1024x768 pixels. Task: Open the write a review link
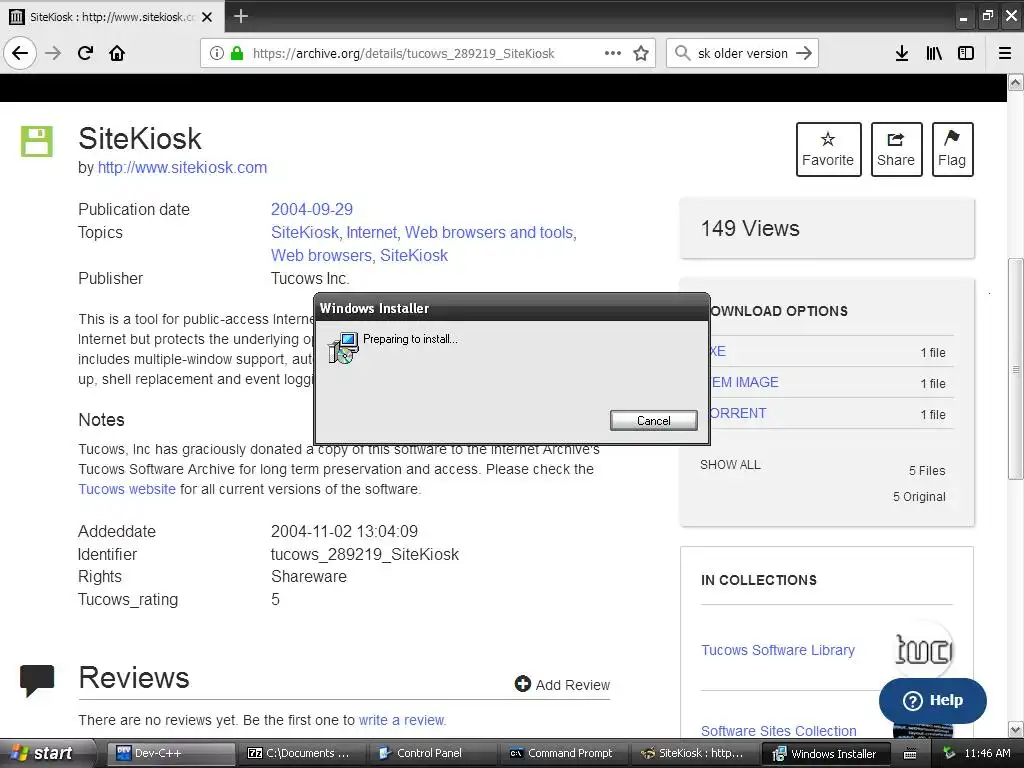402,720
